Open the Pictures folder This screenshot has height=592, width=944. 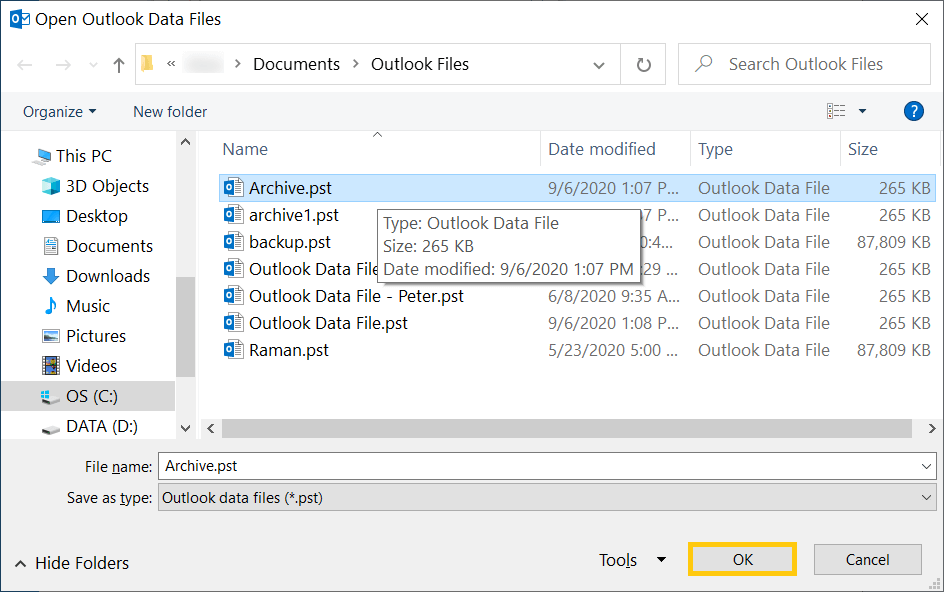pyautogui.click(x=96, y=336)
